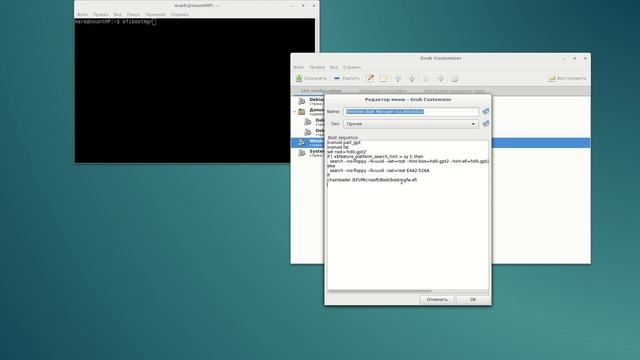The width and height of the screenshot is (640, 360).
Task: Click the chainloader line in the boot sequence
Action: tap(372, 180)
